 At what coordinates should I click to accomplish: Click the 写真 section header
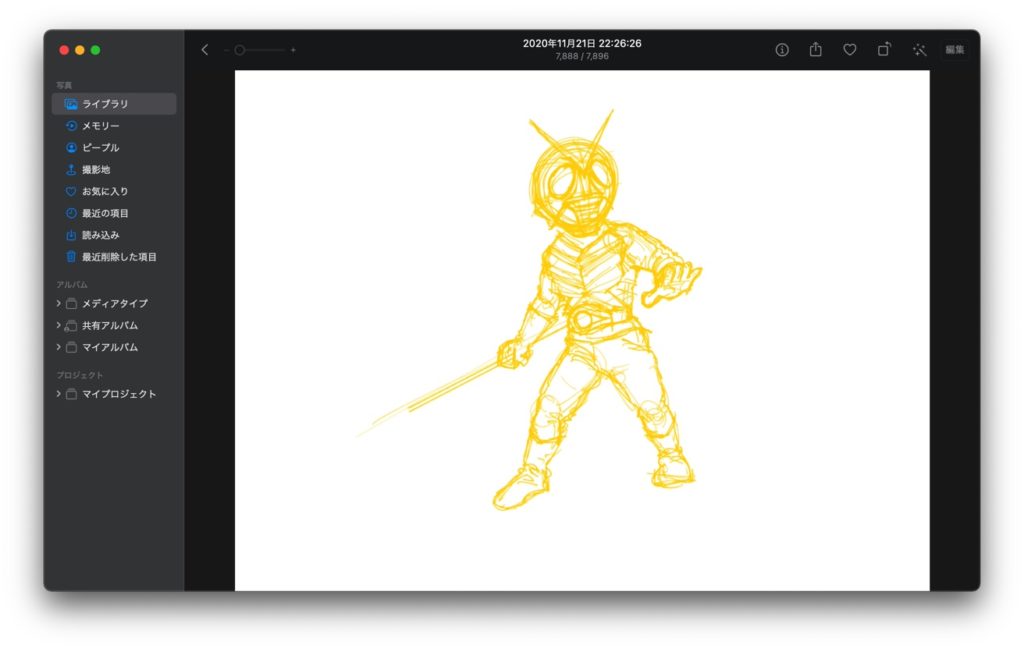point(64,85)
